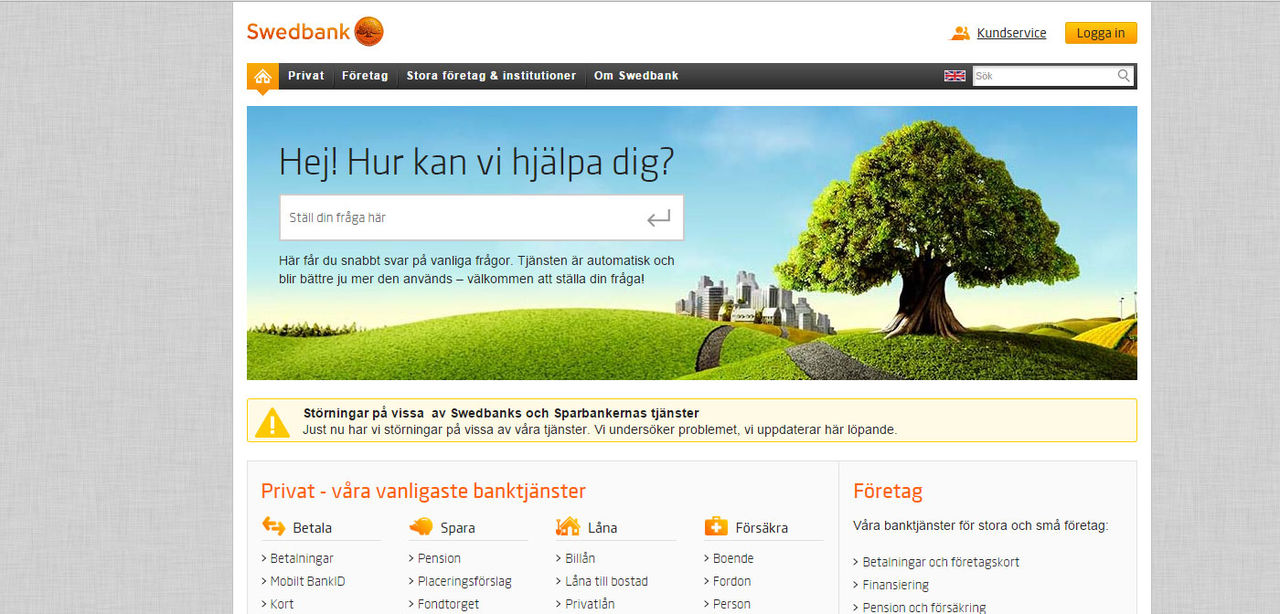Open the Kundservice link

[1011, 33]
